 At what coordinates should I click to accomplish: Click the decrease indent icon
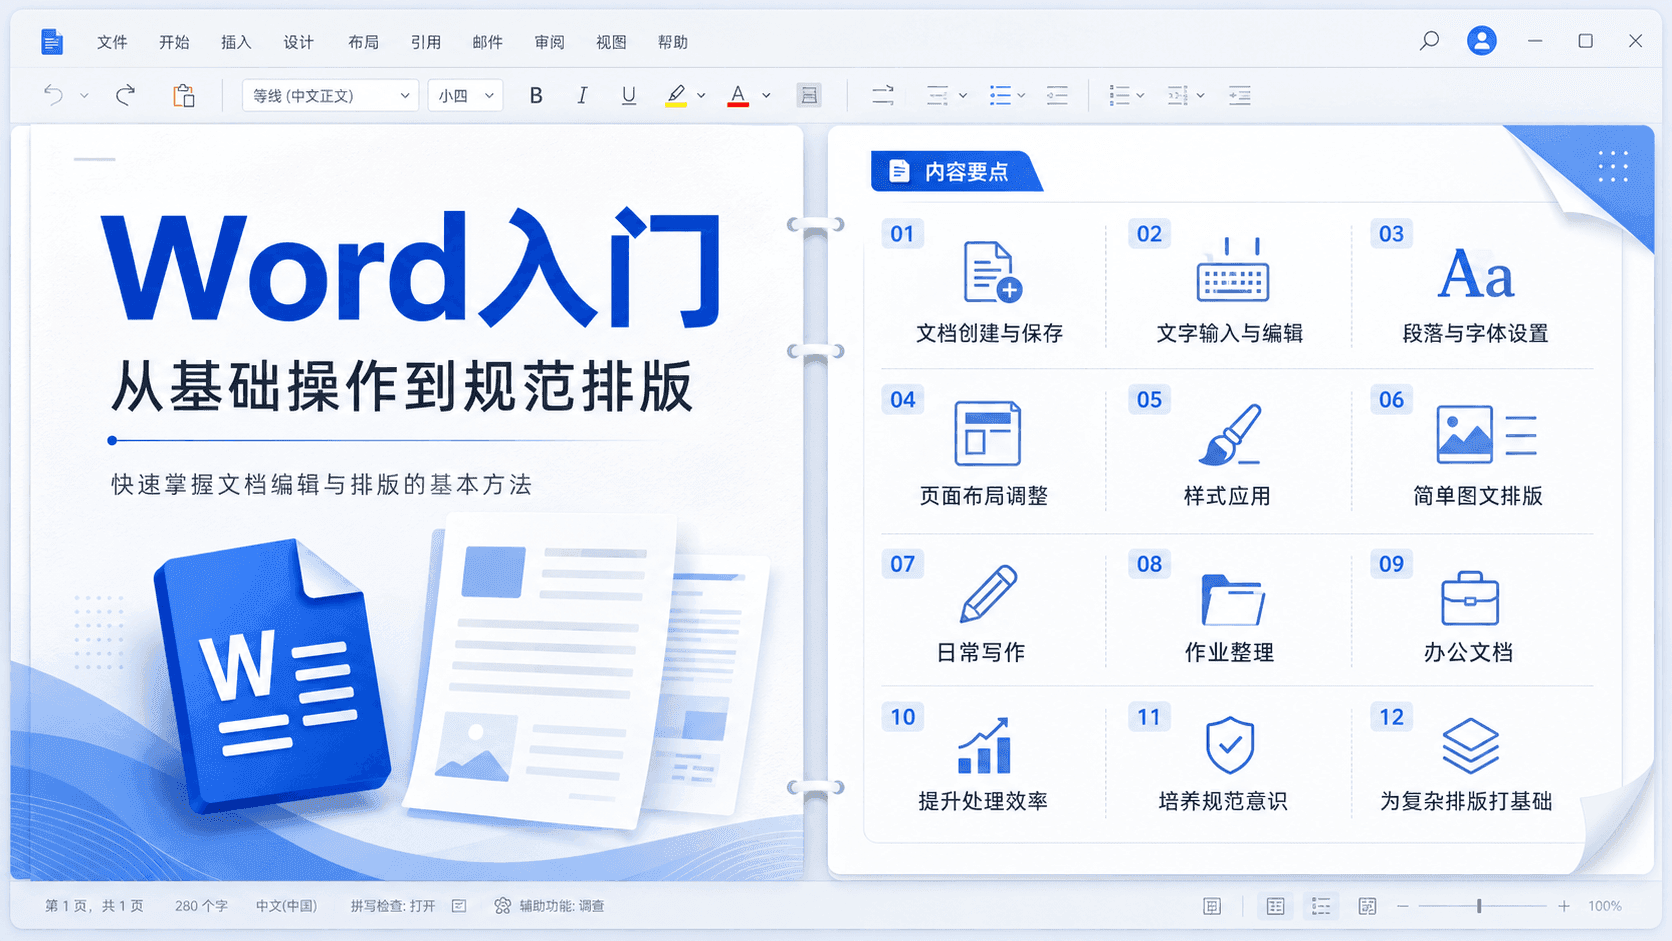pos(1057,95)
